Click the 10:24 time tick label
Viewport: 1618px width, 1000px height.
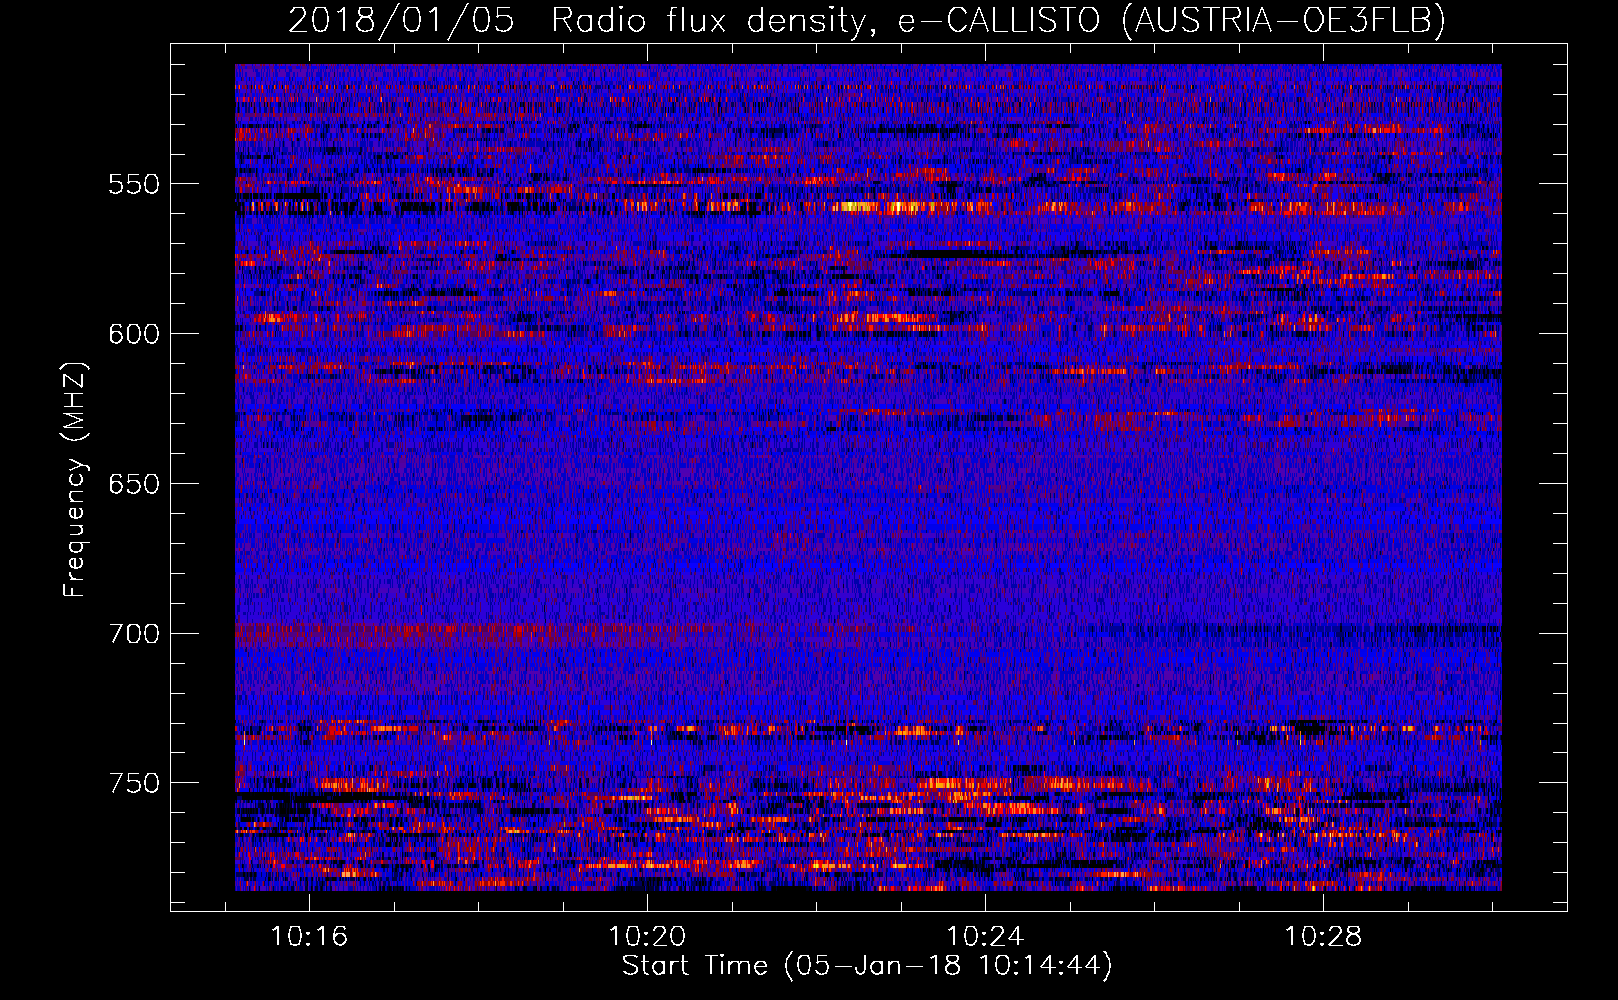tap(985, 936)
